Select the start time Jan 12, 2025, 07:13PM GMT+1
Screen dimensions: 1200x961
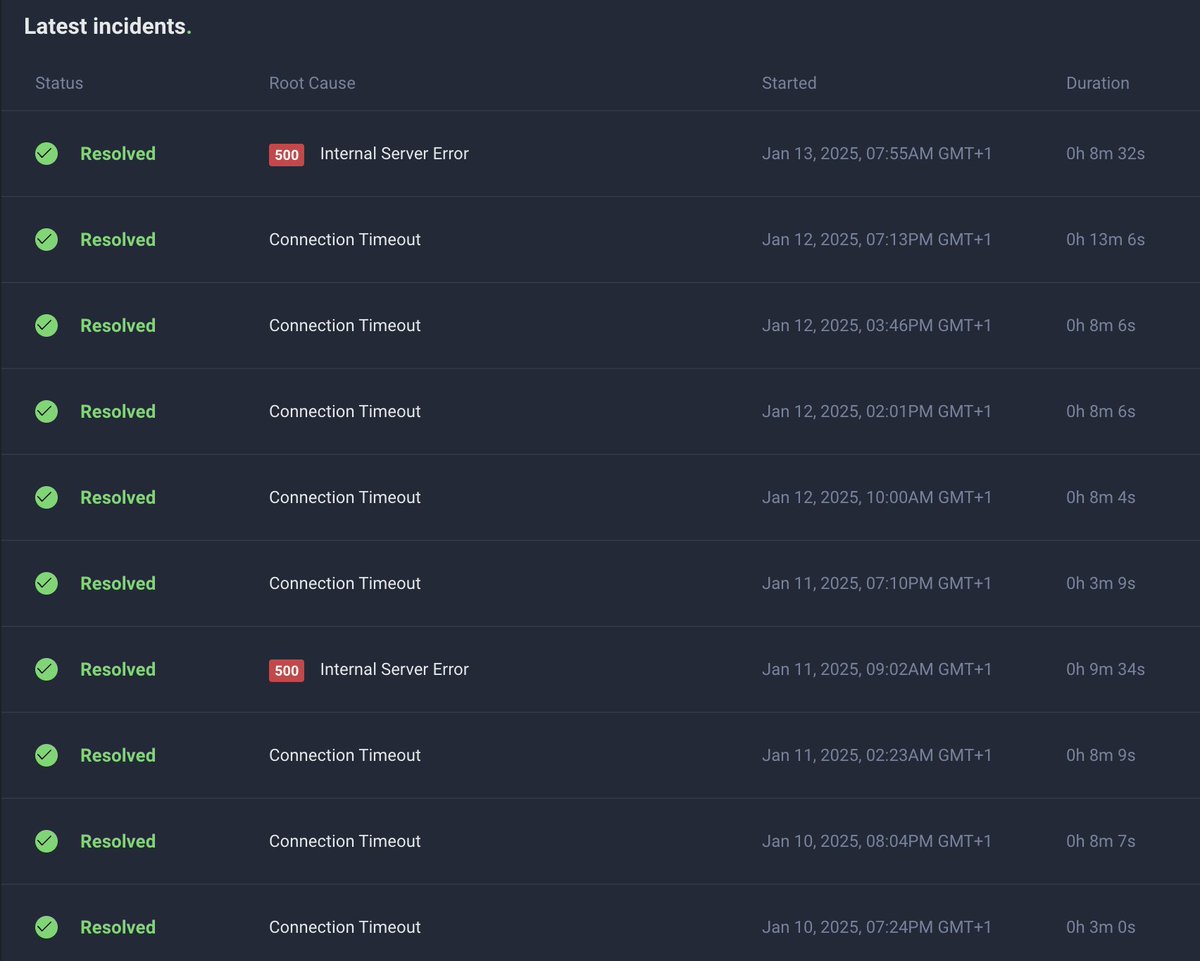click(877, 239)
